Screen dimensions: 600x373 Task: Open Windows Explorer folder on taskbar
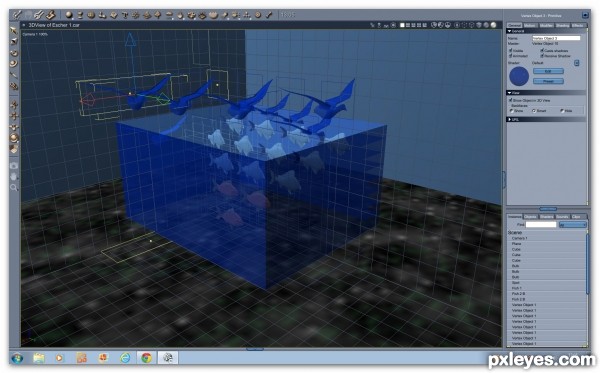click(x=39, y=358)
